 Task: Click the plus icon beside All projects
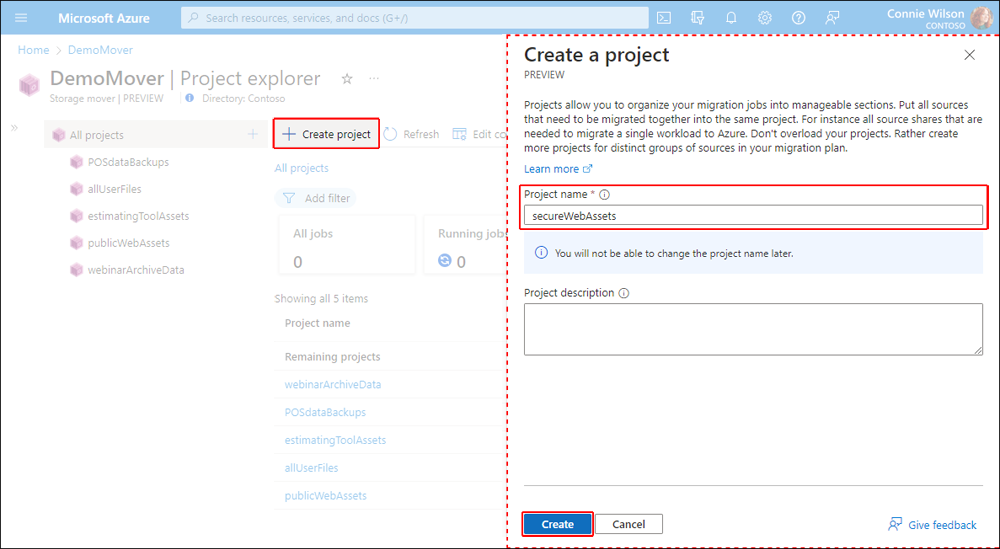pyautogui.click(x=253, y=135)
